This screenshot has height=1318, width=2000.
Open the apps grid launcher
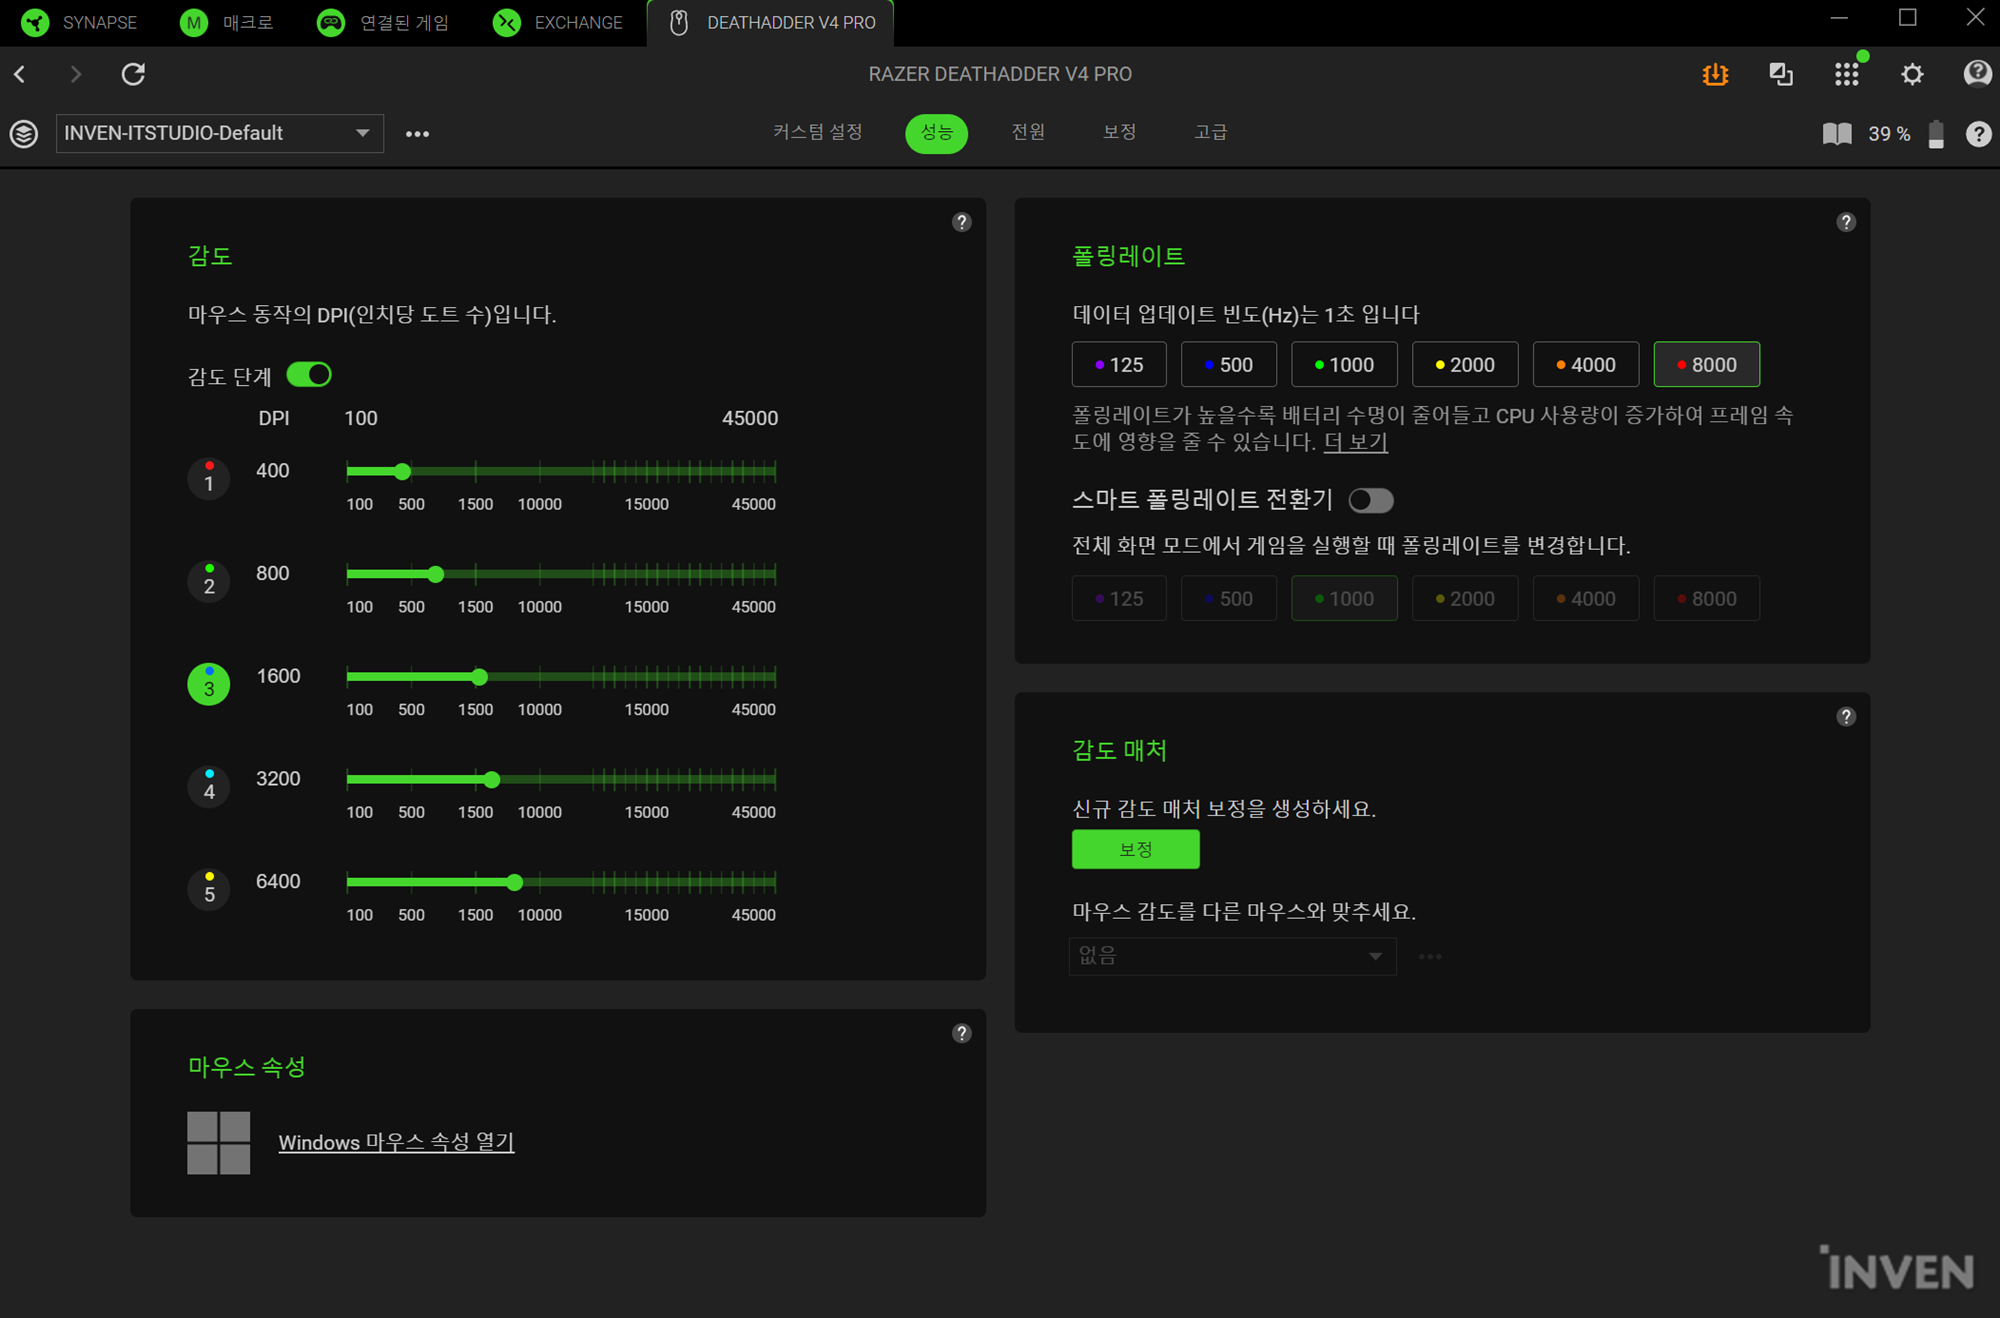(1846, 74)
